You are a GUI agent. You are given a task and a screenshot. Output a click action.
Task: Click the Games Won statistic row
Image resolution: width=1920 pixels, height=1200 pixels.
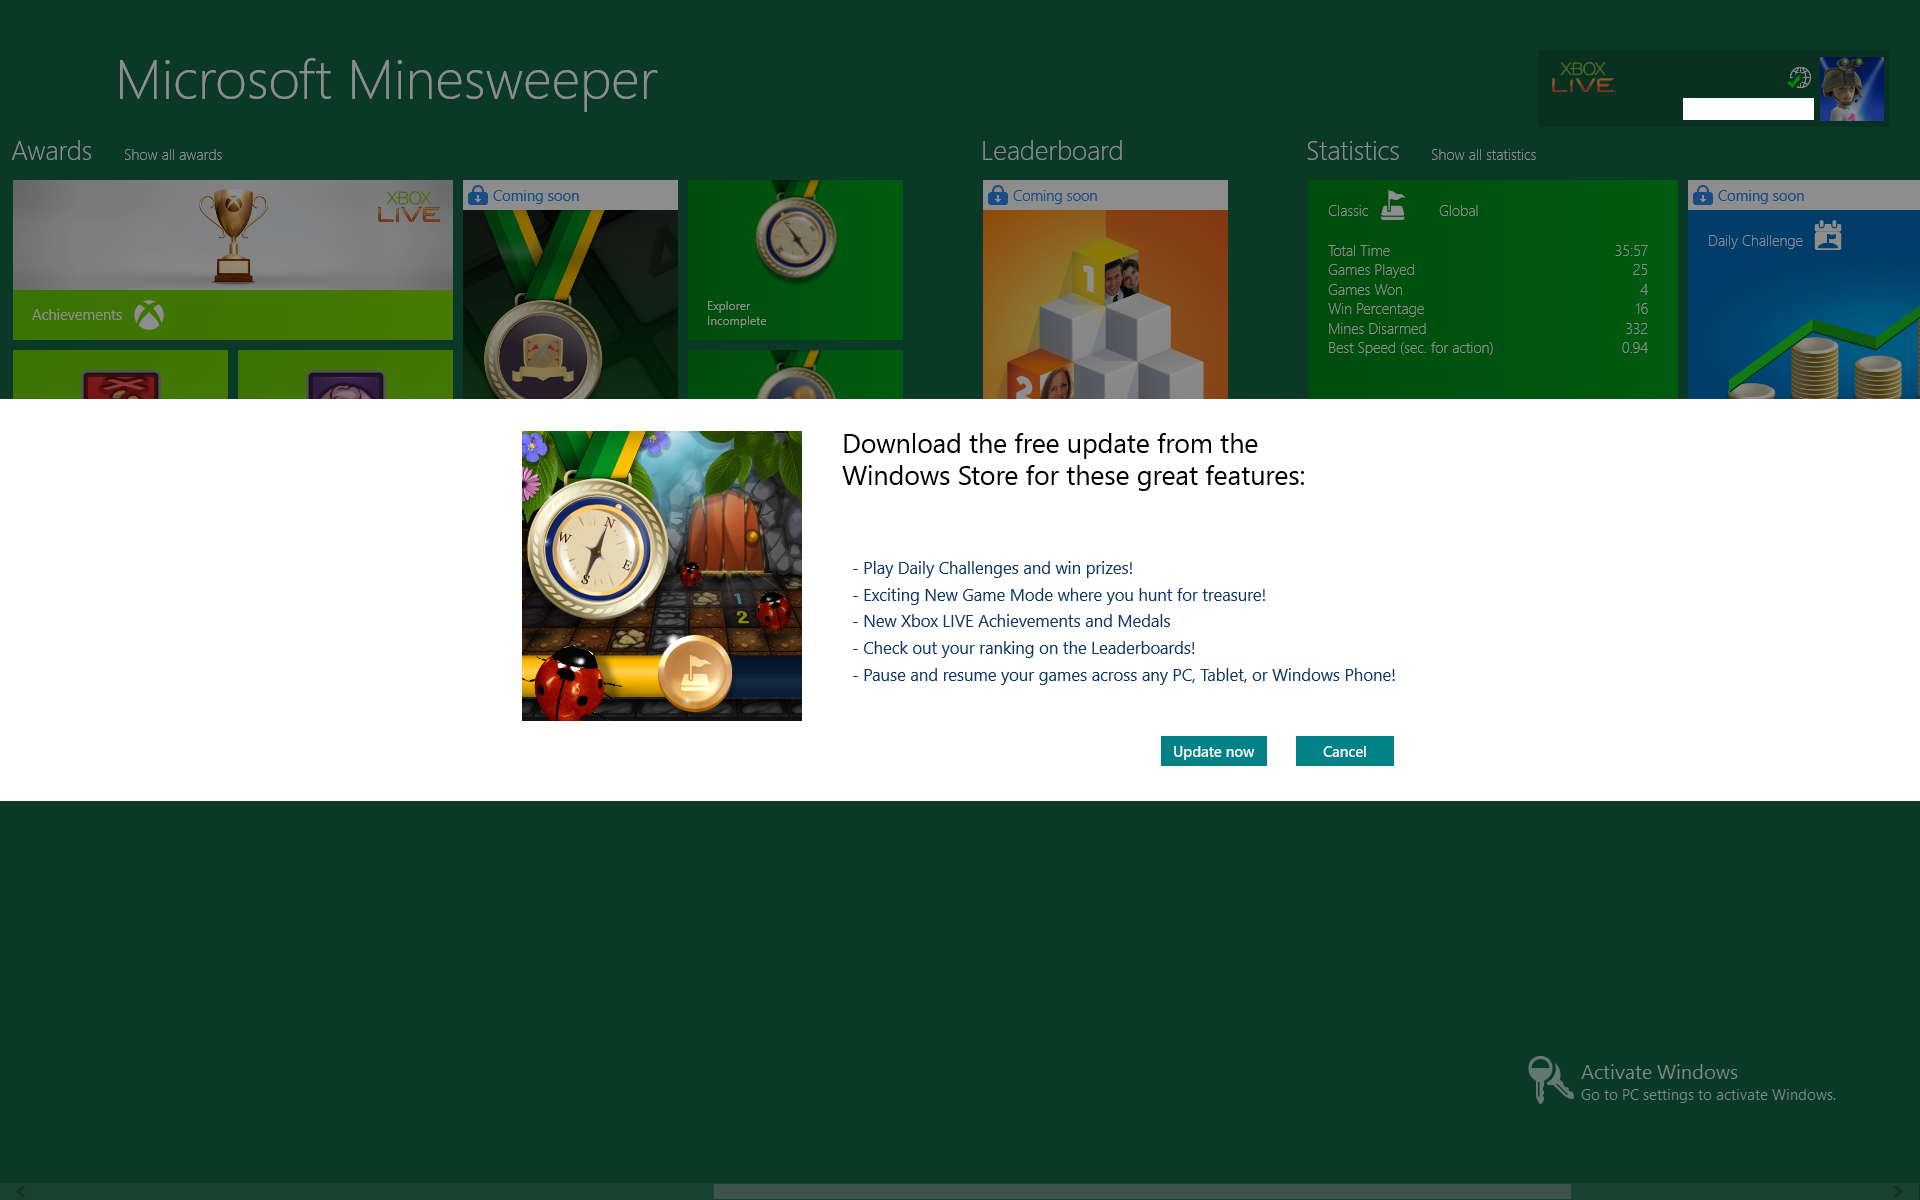click(1488, 290)
